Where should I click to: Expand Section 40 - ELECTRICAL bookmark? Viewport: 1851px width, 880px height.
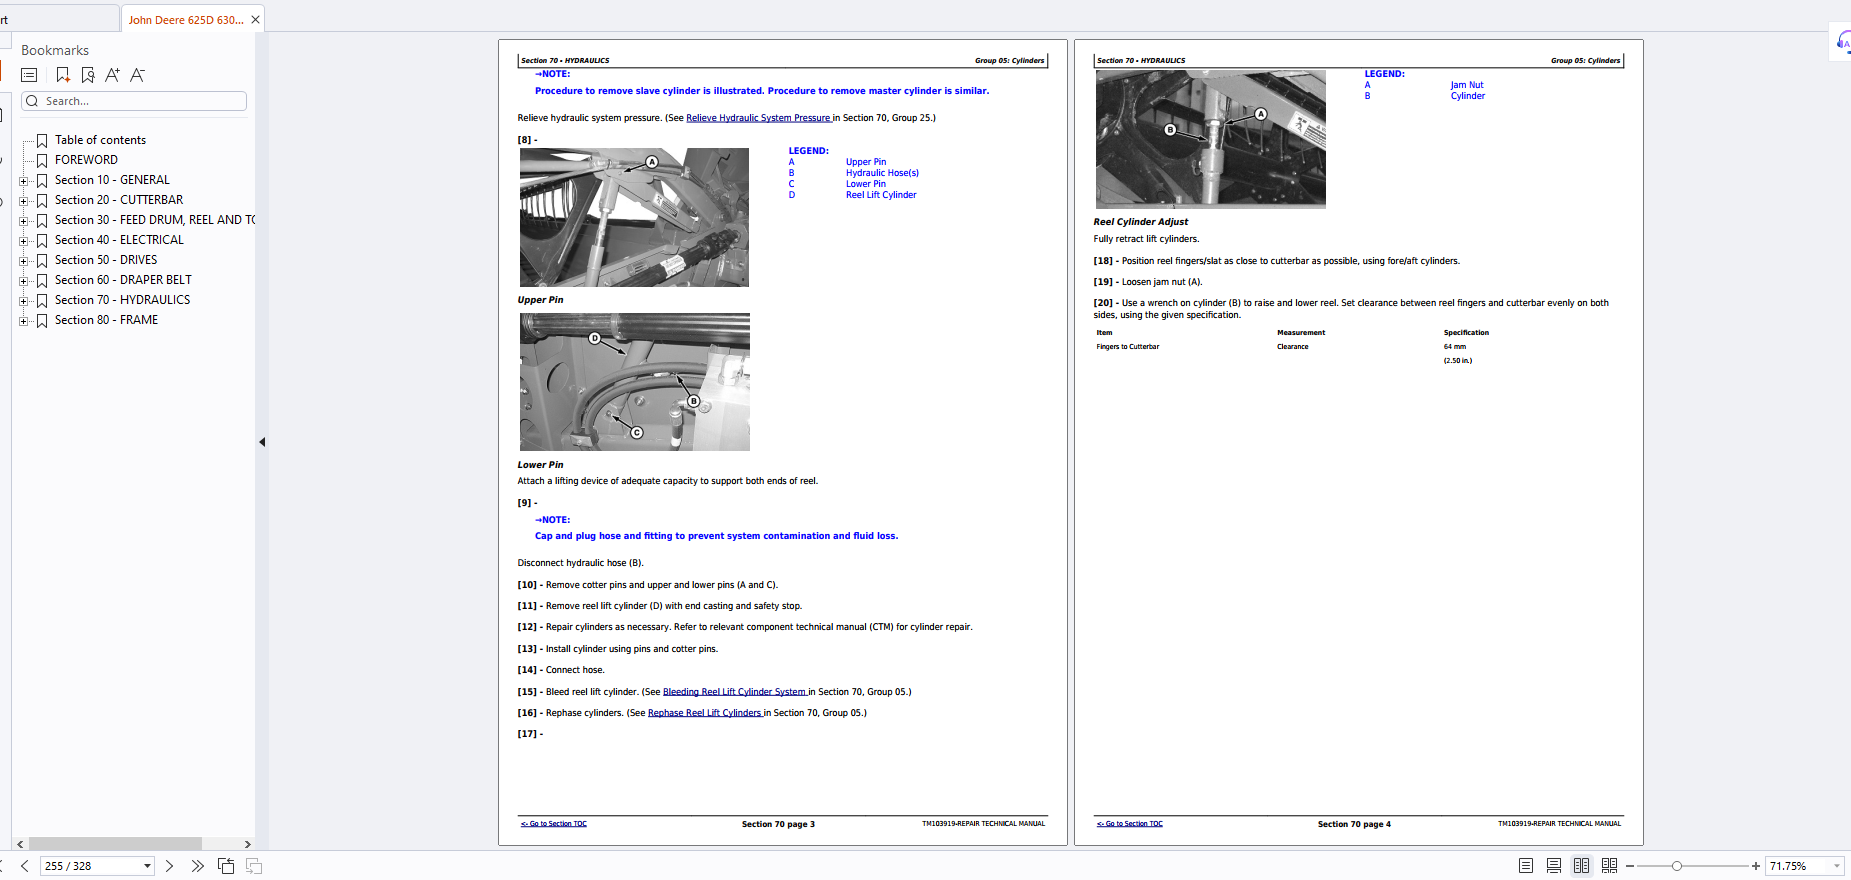pyautogui.click(x=23, y=241)
